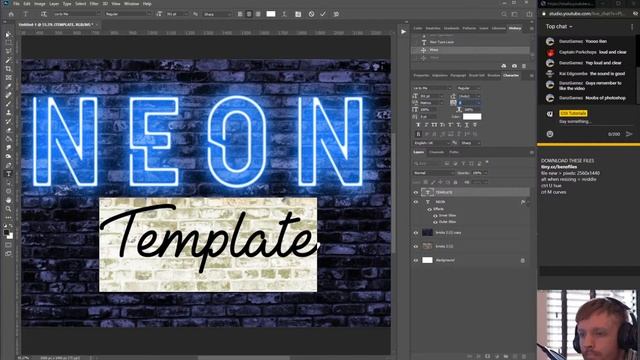Click the foreground color swatch in toolbar

coord(6,233)
